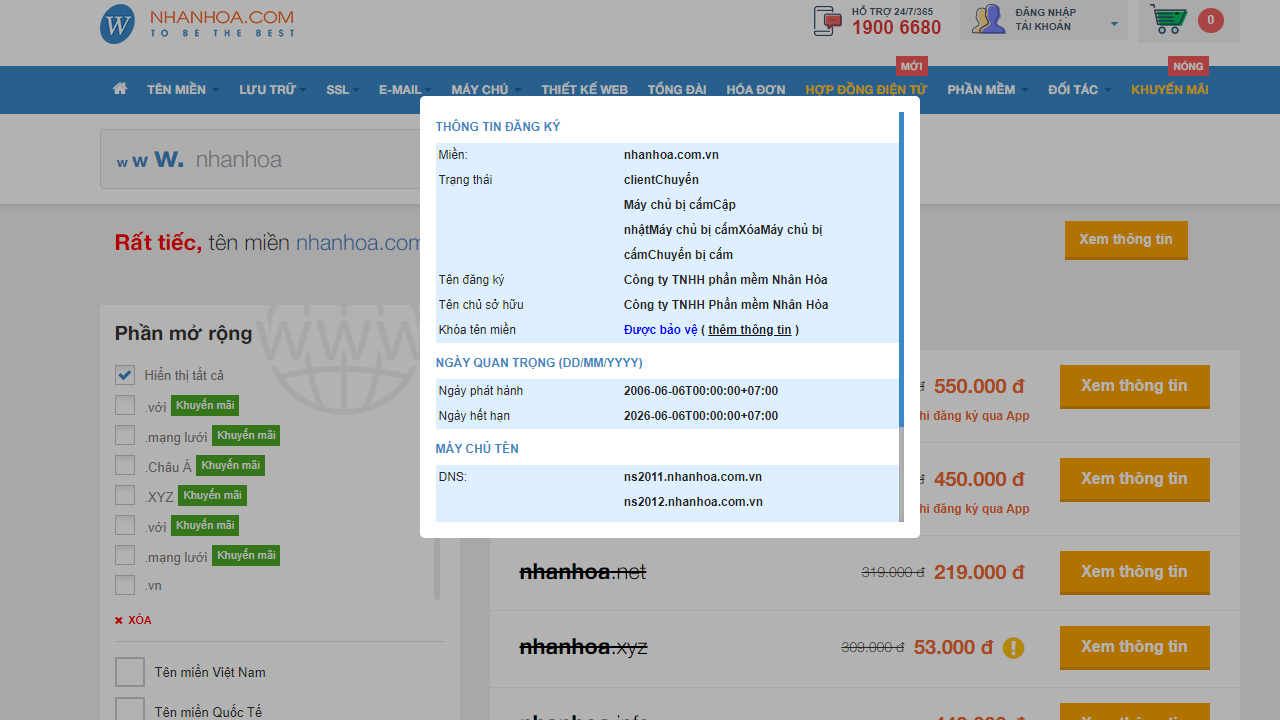
Task: Click the issue date 2006-06-06 value
Action: coord(701,391)
